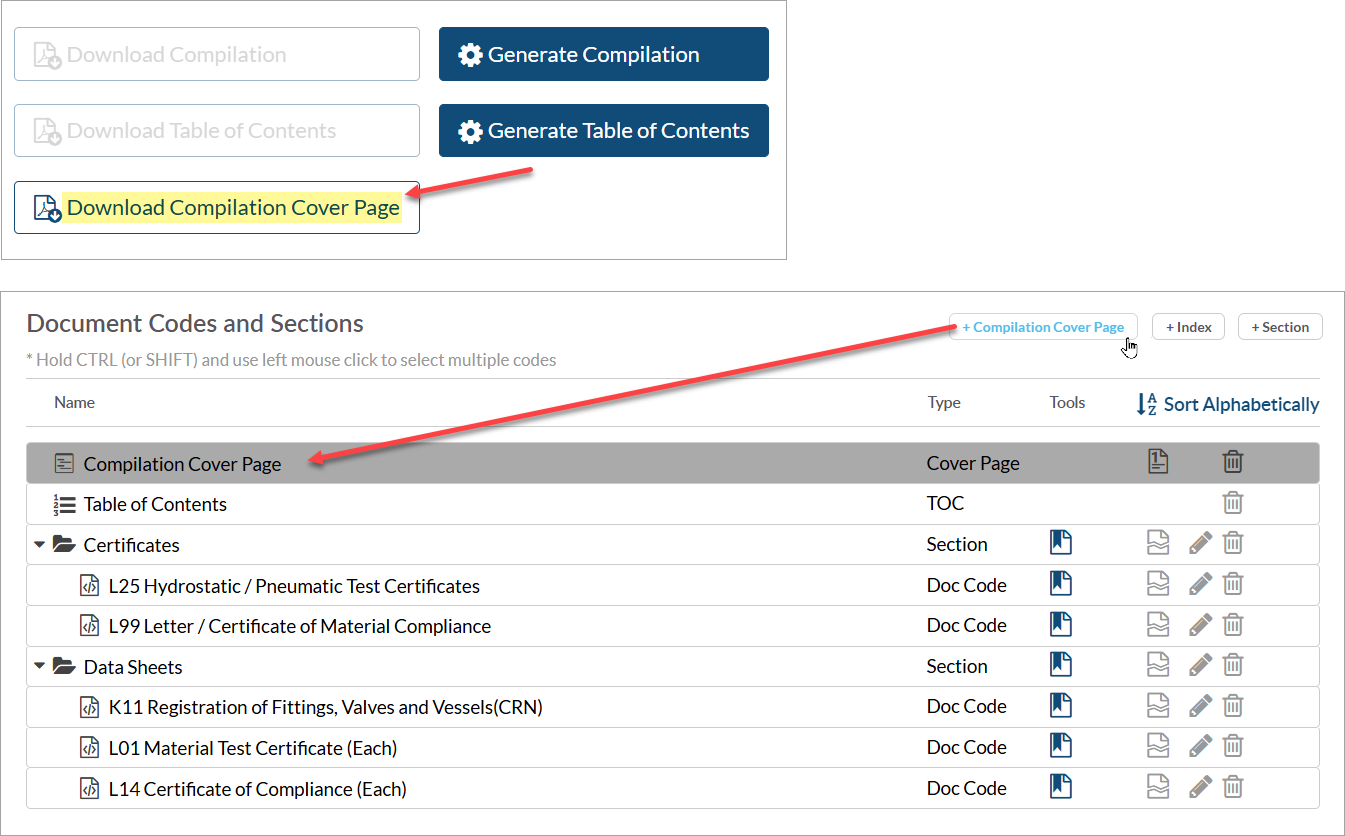Click the disabled Download Compilation button

(217, 54)
